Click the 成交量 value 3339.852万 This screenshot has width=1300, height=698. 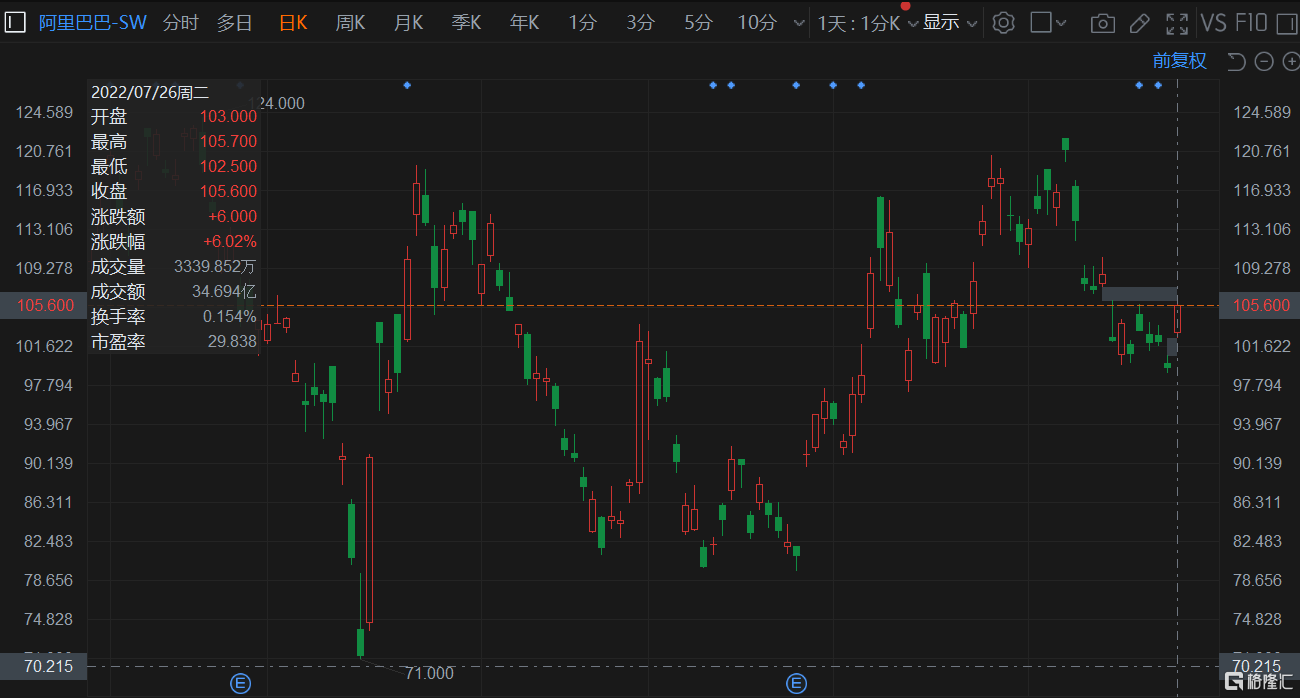pyautogui.click(x=215, y=267)
